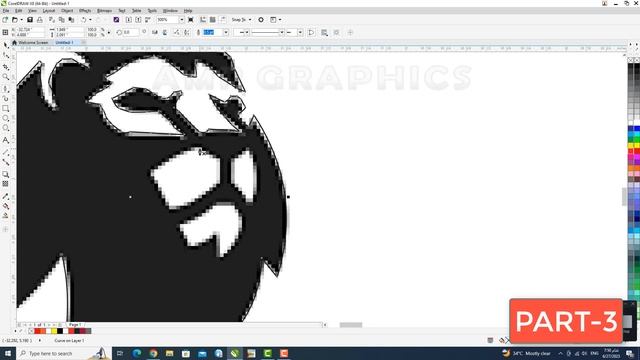Switch to the Untitled-1 document tab

click(64, 42)
